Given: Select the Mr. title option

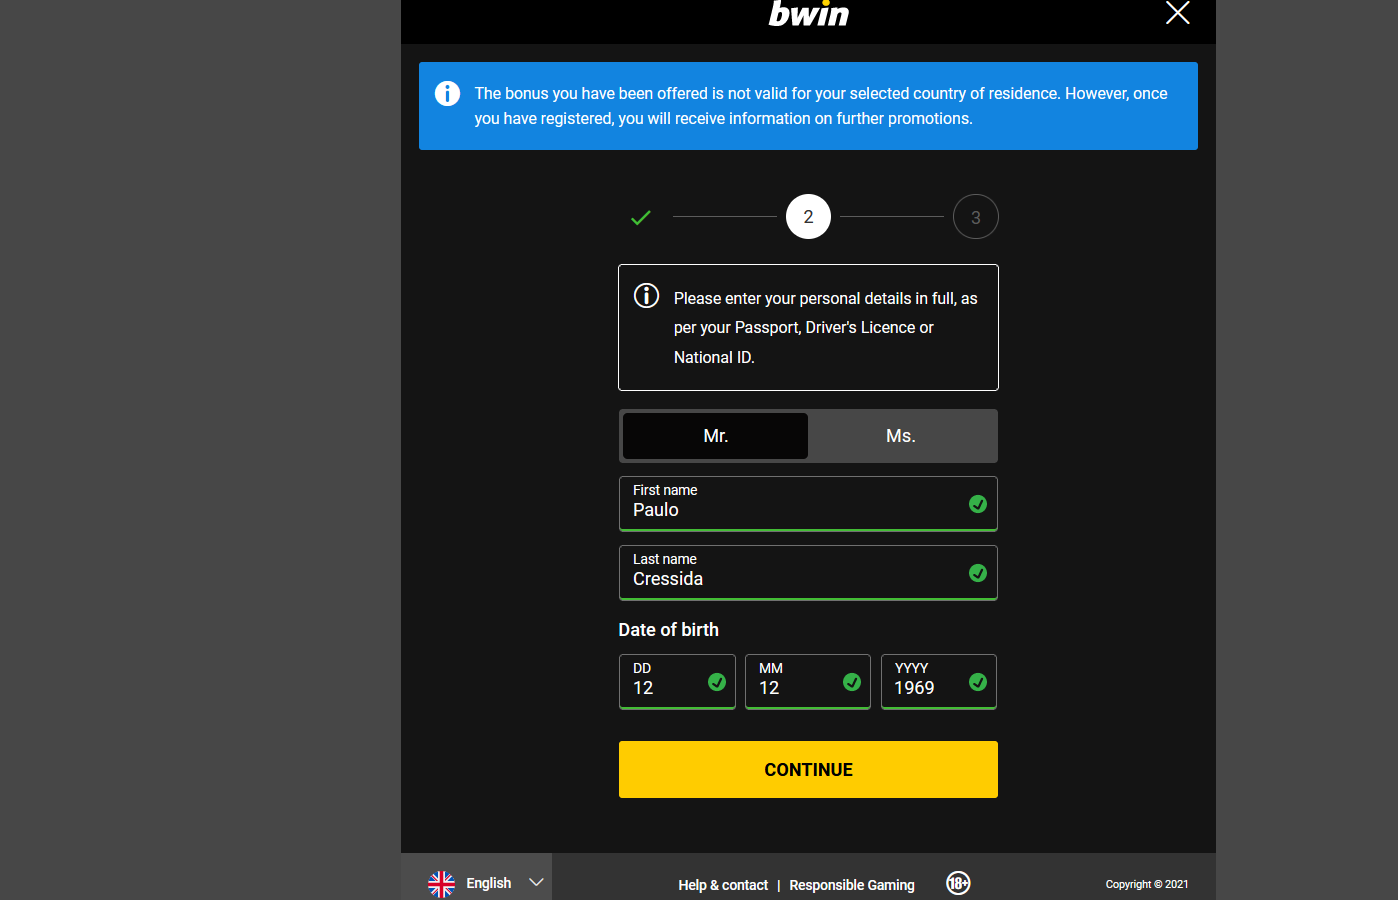Looking at the screenshot, I should pyautogui.click(x=714, y=436).
